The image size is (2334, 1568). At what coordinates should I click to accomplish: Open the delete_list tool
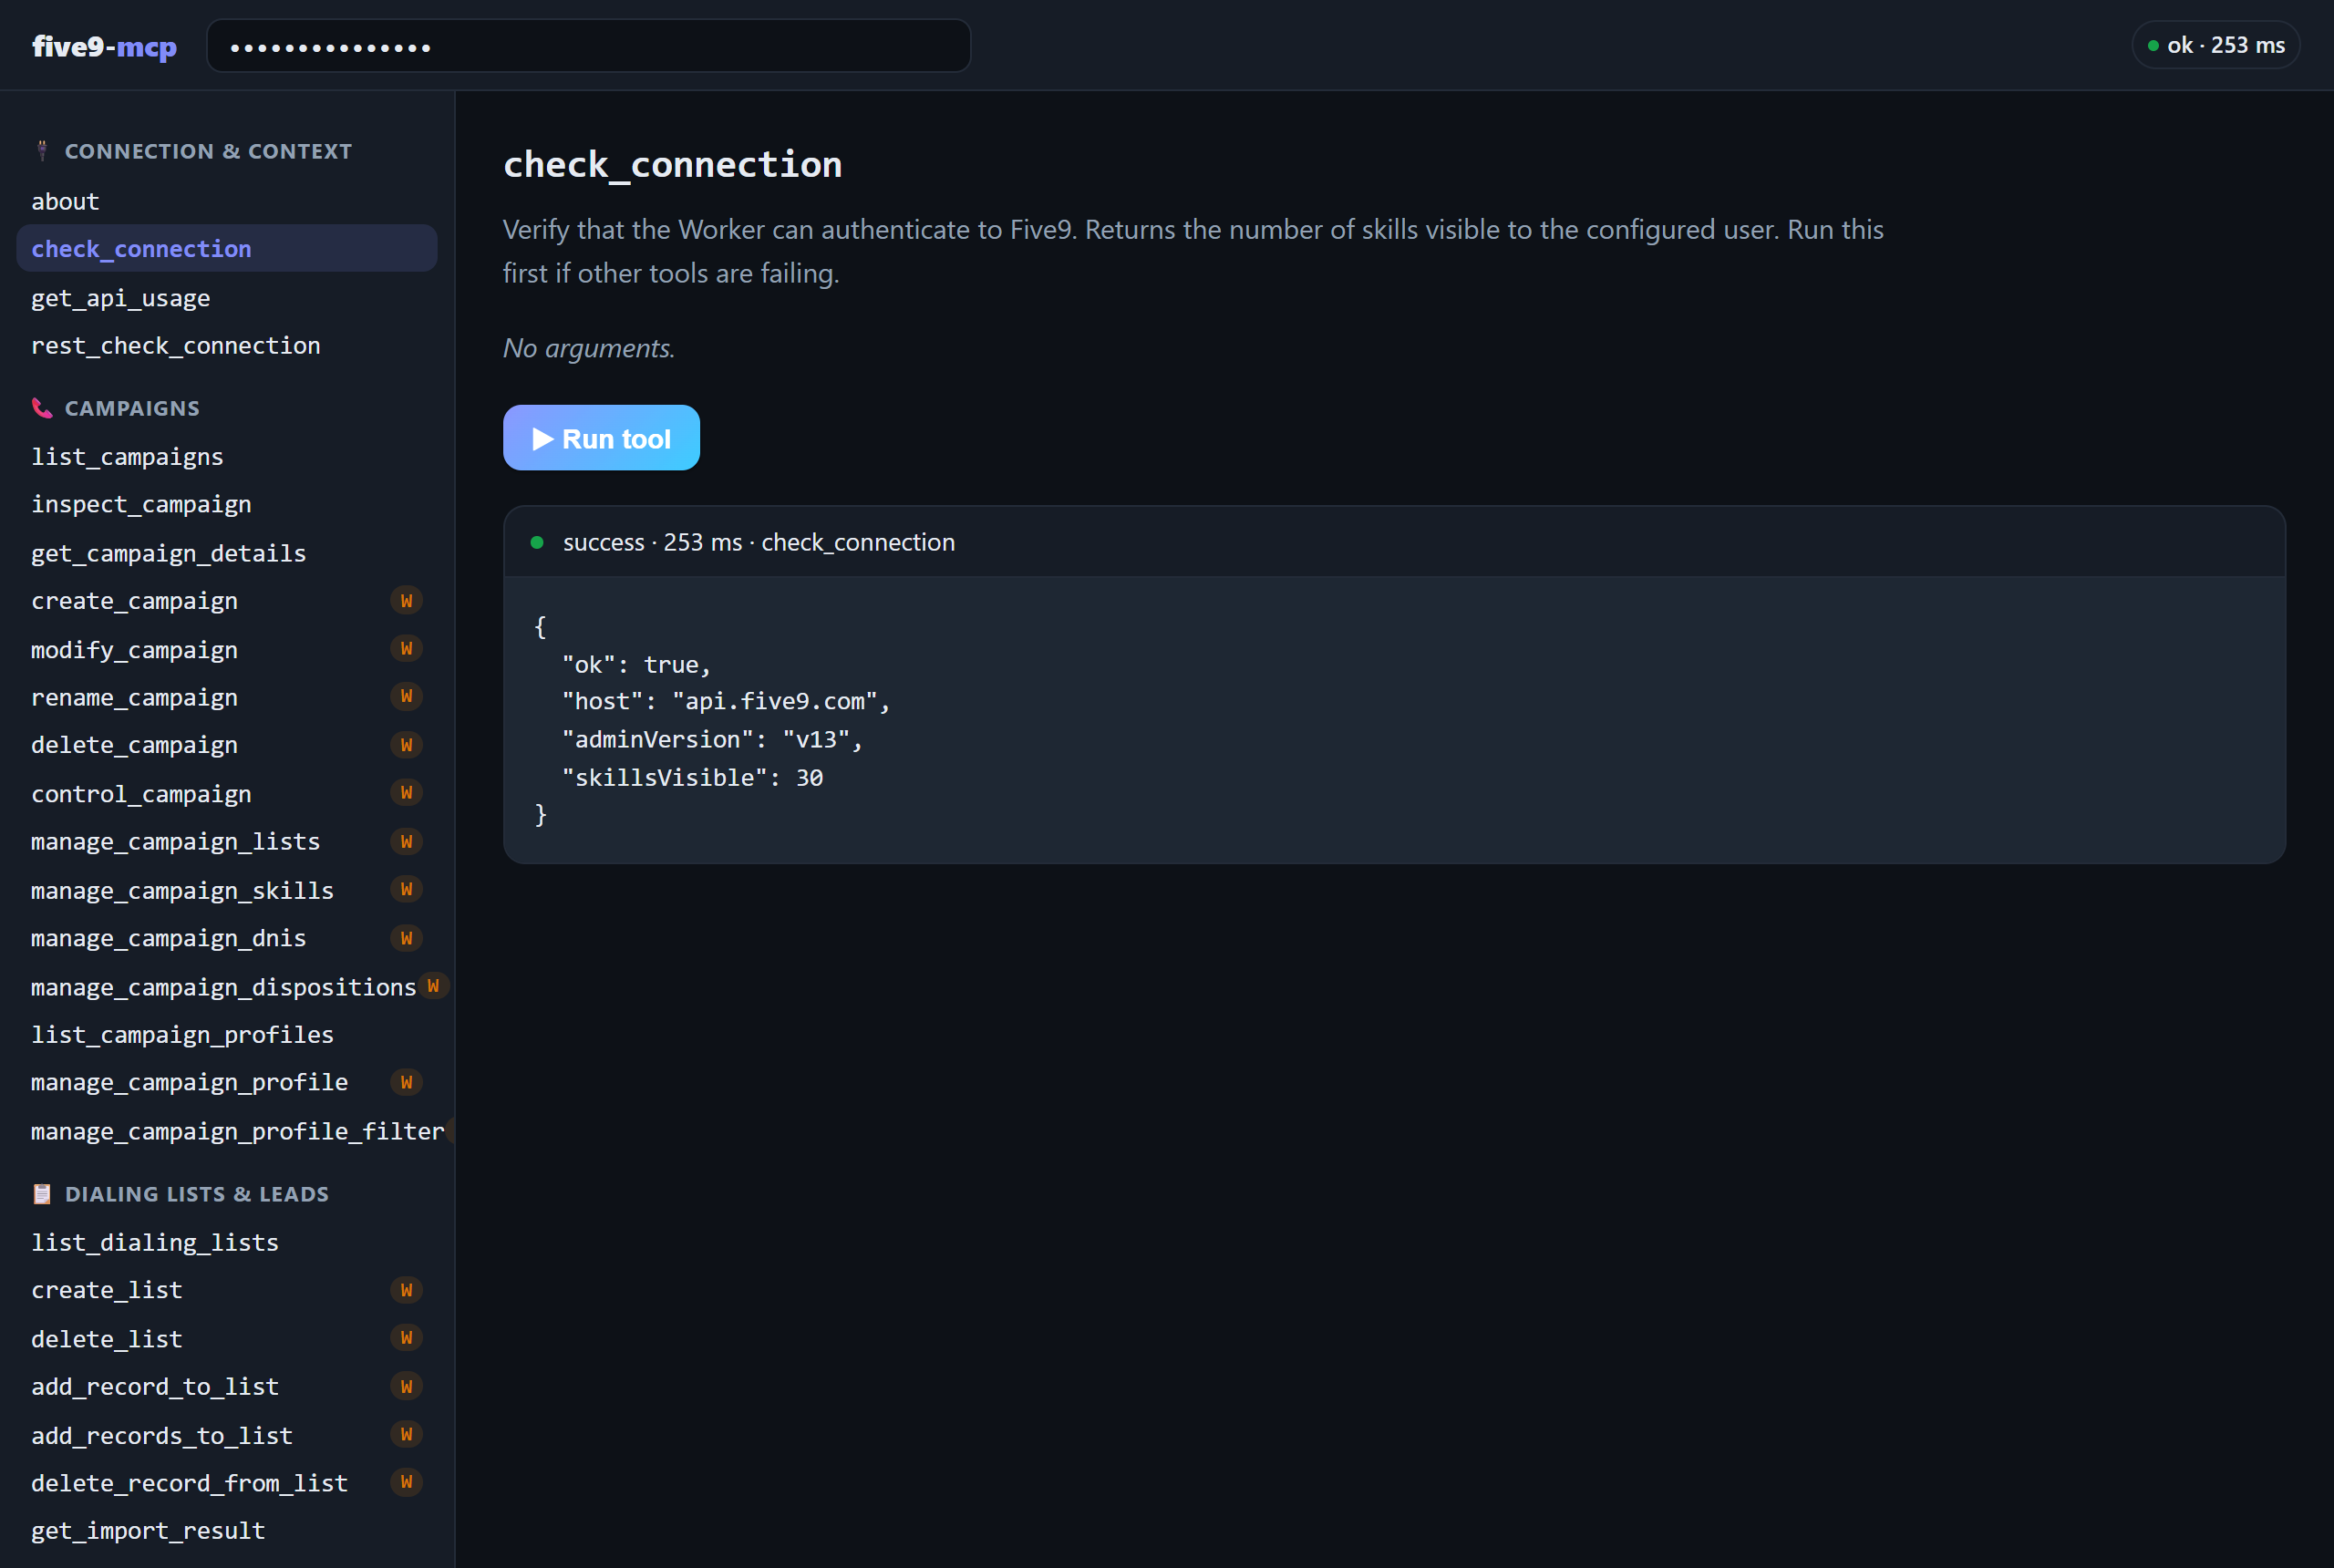point(227,1339)
